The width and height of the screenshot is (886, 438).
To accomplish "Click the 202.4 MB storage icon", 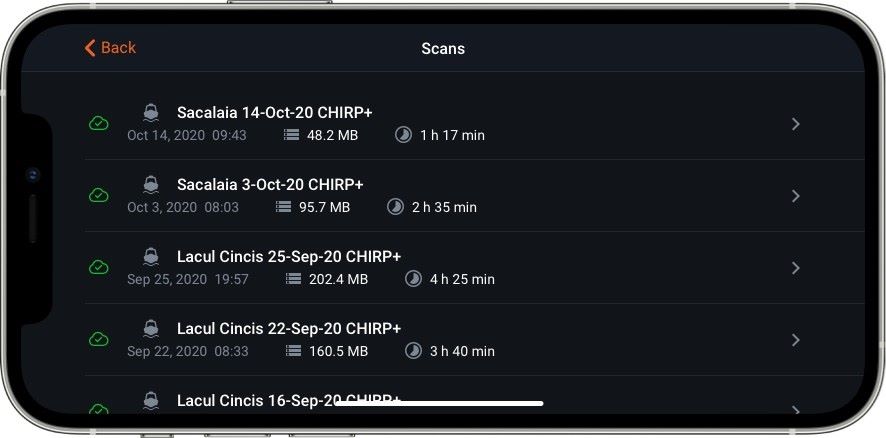I will (x=294, y=279).
